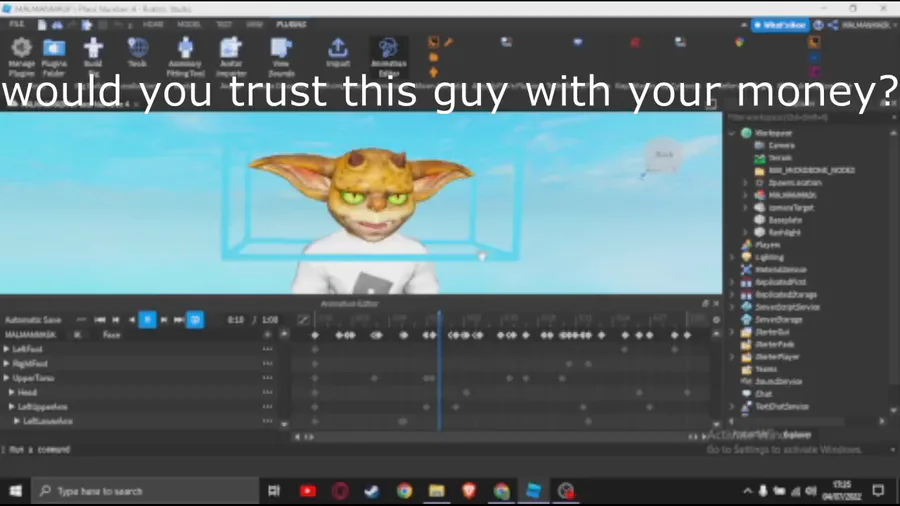Toggle animation looping button
The image size is (900, 506).
(x=195, y=320)
